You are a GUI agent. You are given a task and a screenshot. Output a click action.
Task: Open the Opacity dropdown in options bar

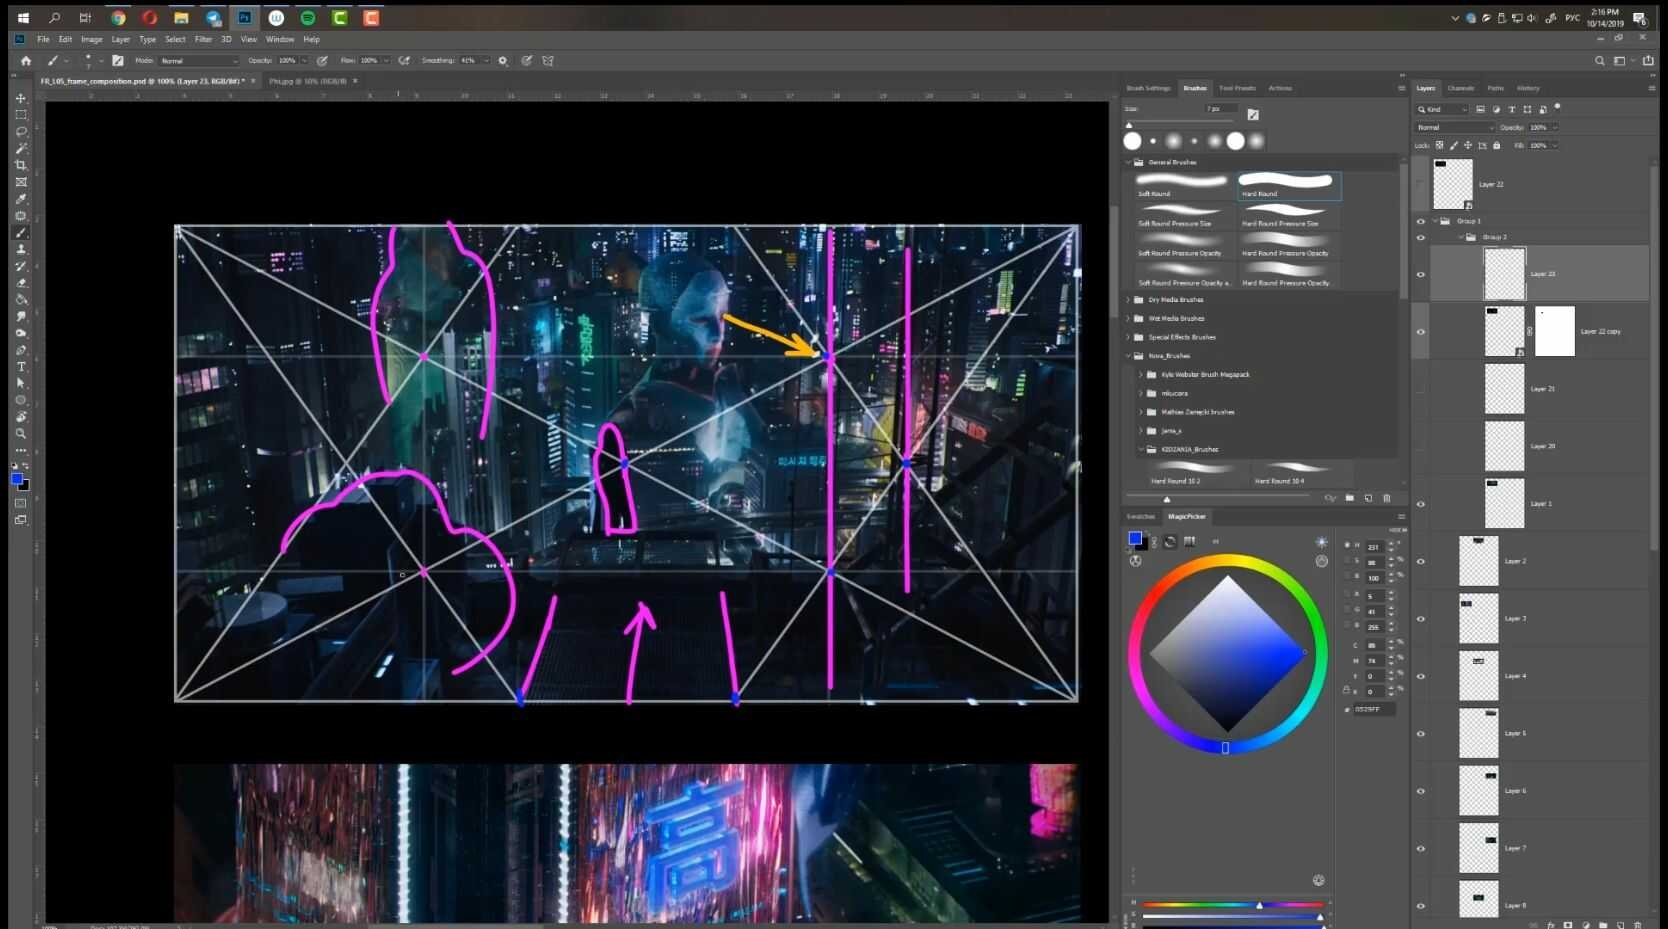point(305,61)
